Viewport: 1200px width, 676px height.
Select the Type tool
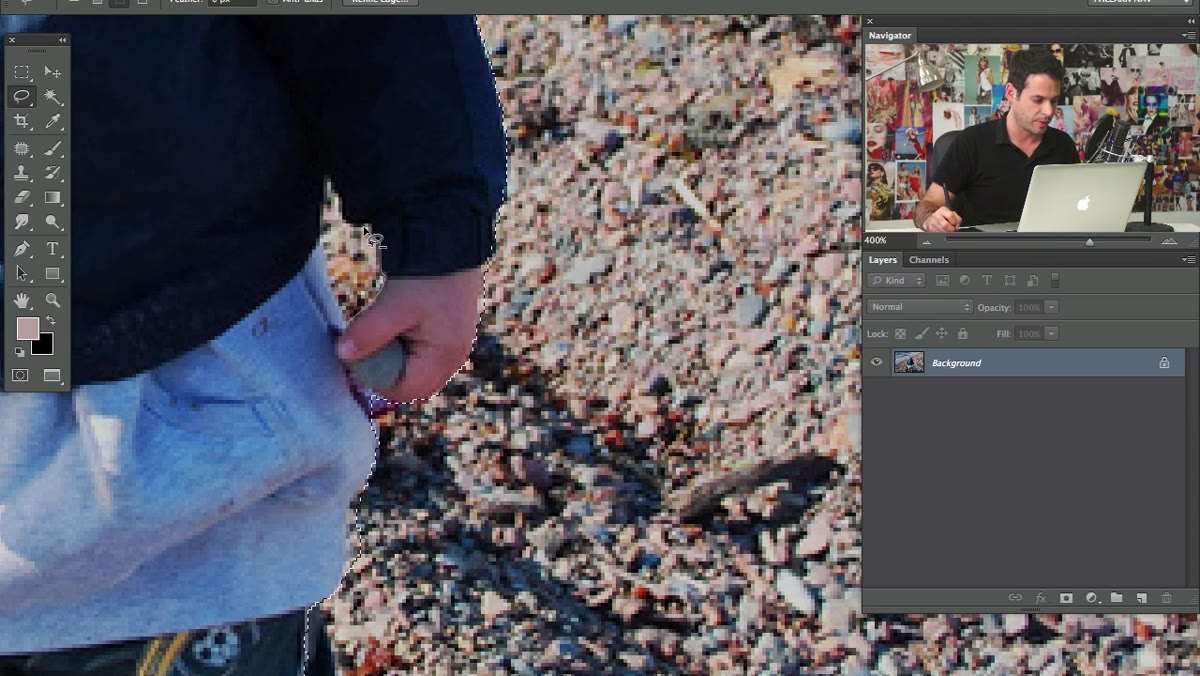pyautogui.click(x=53, y=249)
